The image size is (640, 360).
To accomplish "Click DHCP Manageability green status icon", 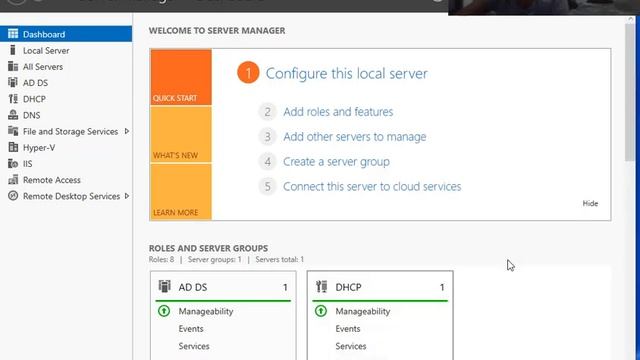I will pyautogui.click(x=321, y=311).
